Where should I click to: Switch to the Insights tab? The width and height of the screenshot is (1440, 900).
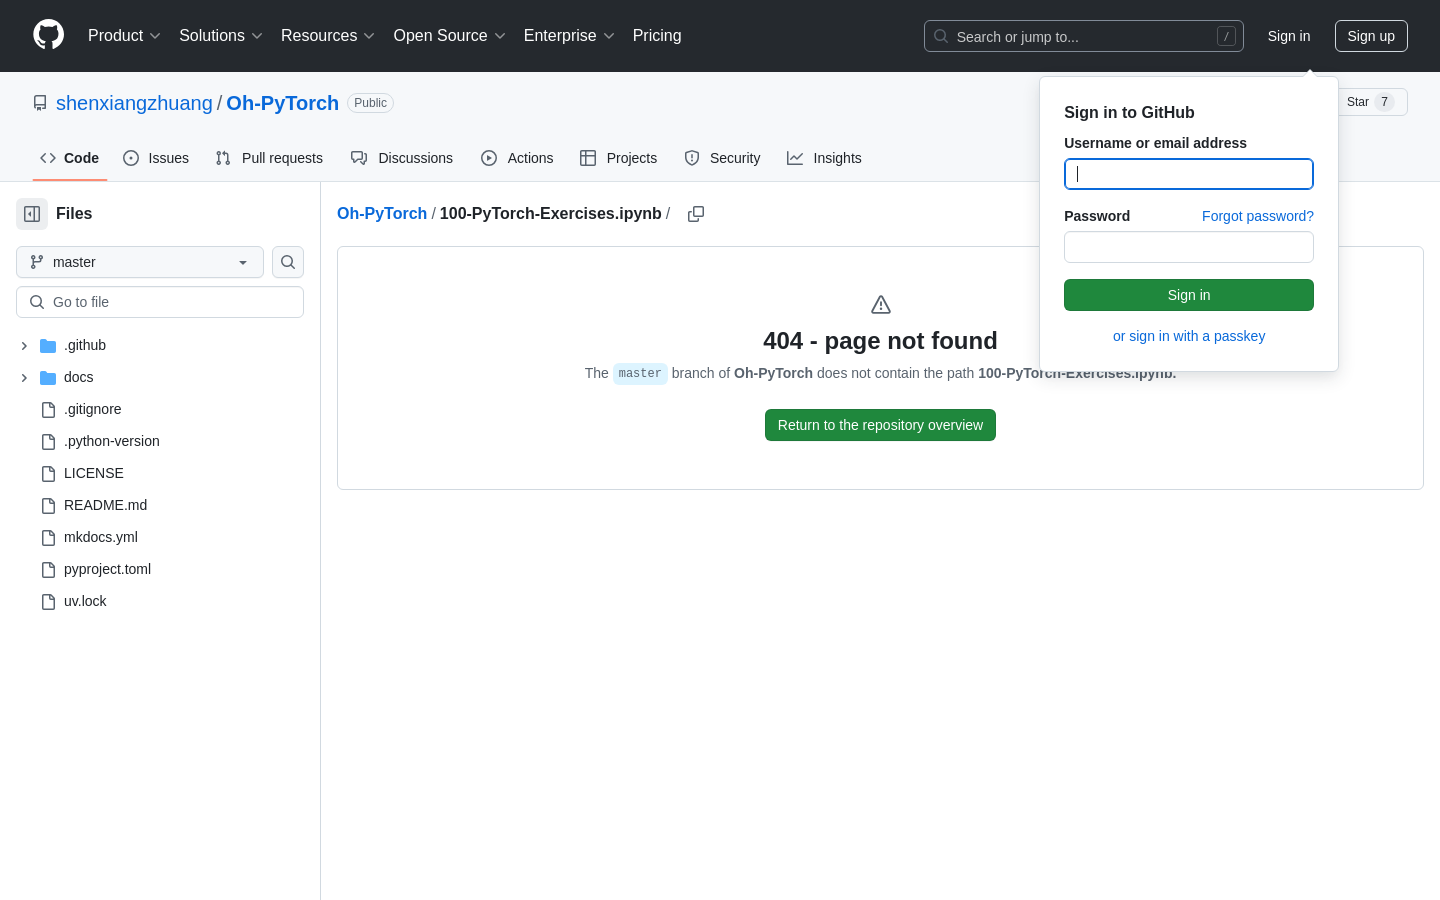pyautogui.click(x=824, y=158)
